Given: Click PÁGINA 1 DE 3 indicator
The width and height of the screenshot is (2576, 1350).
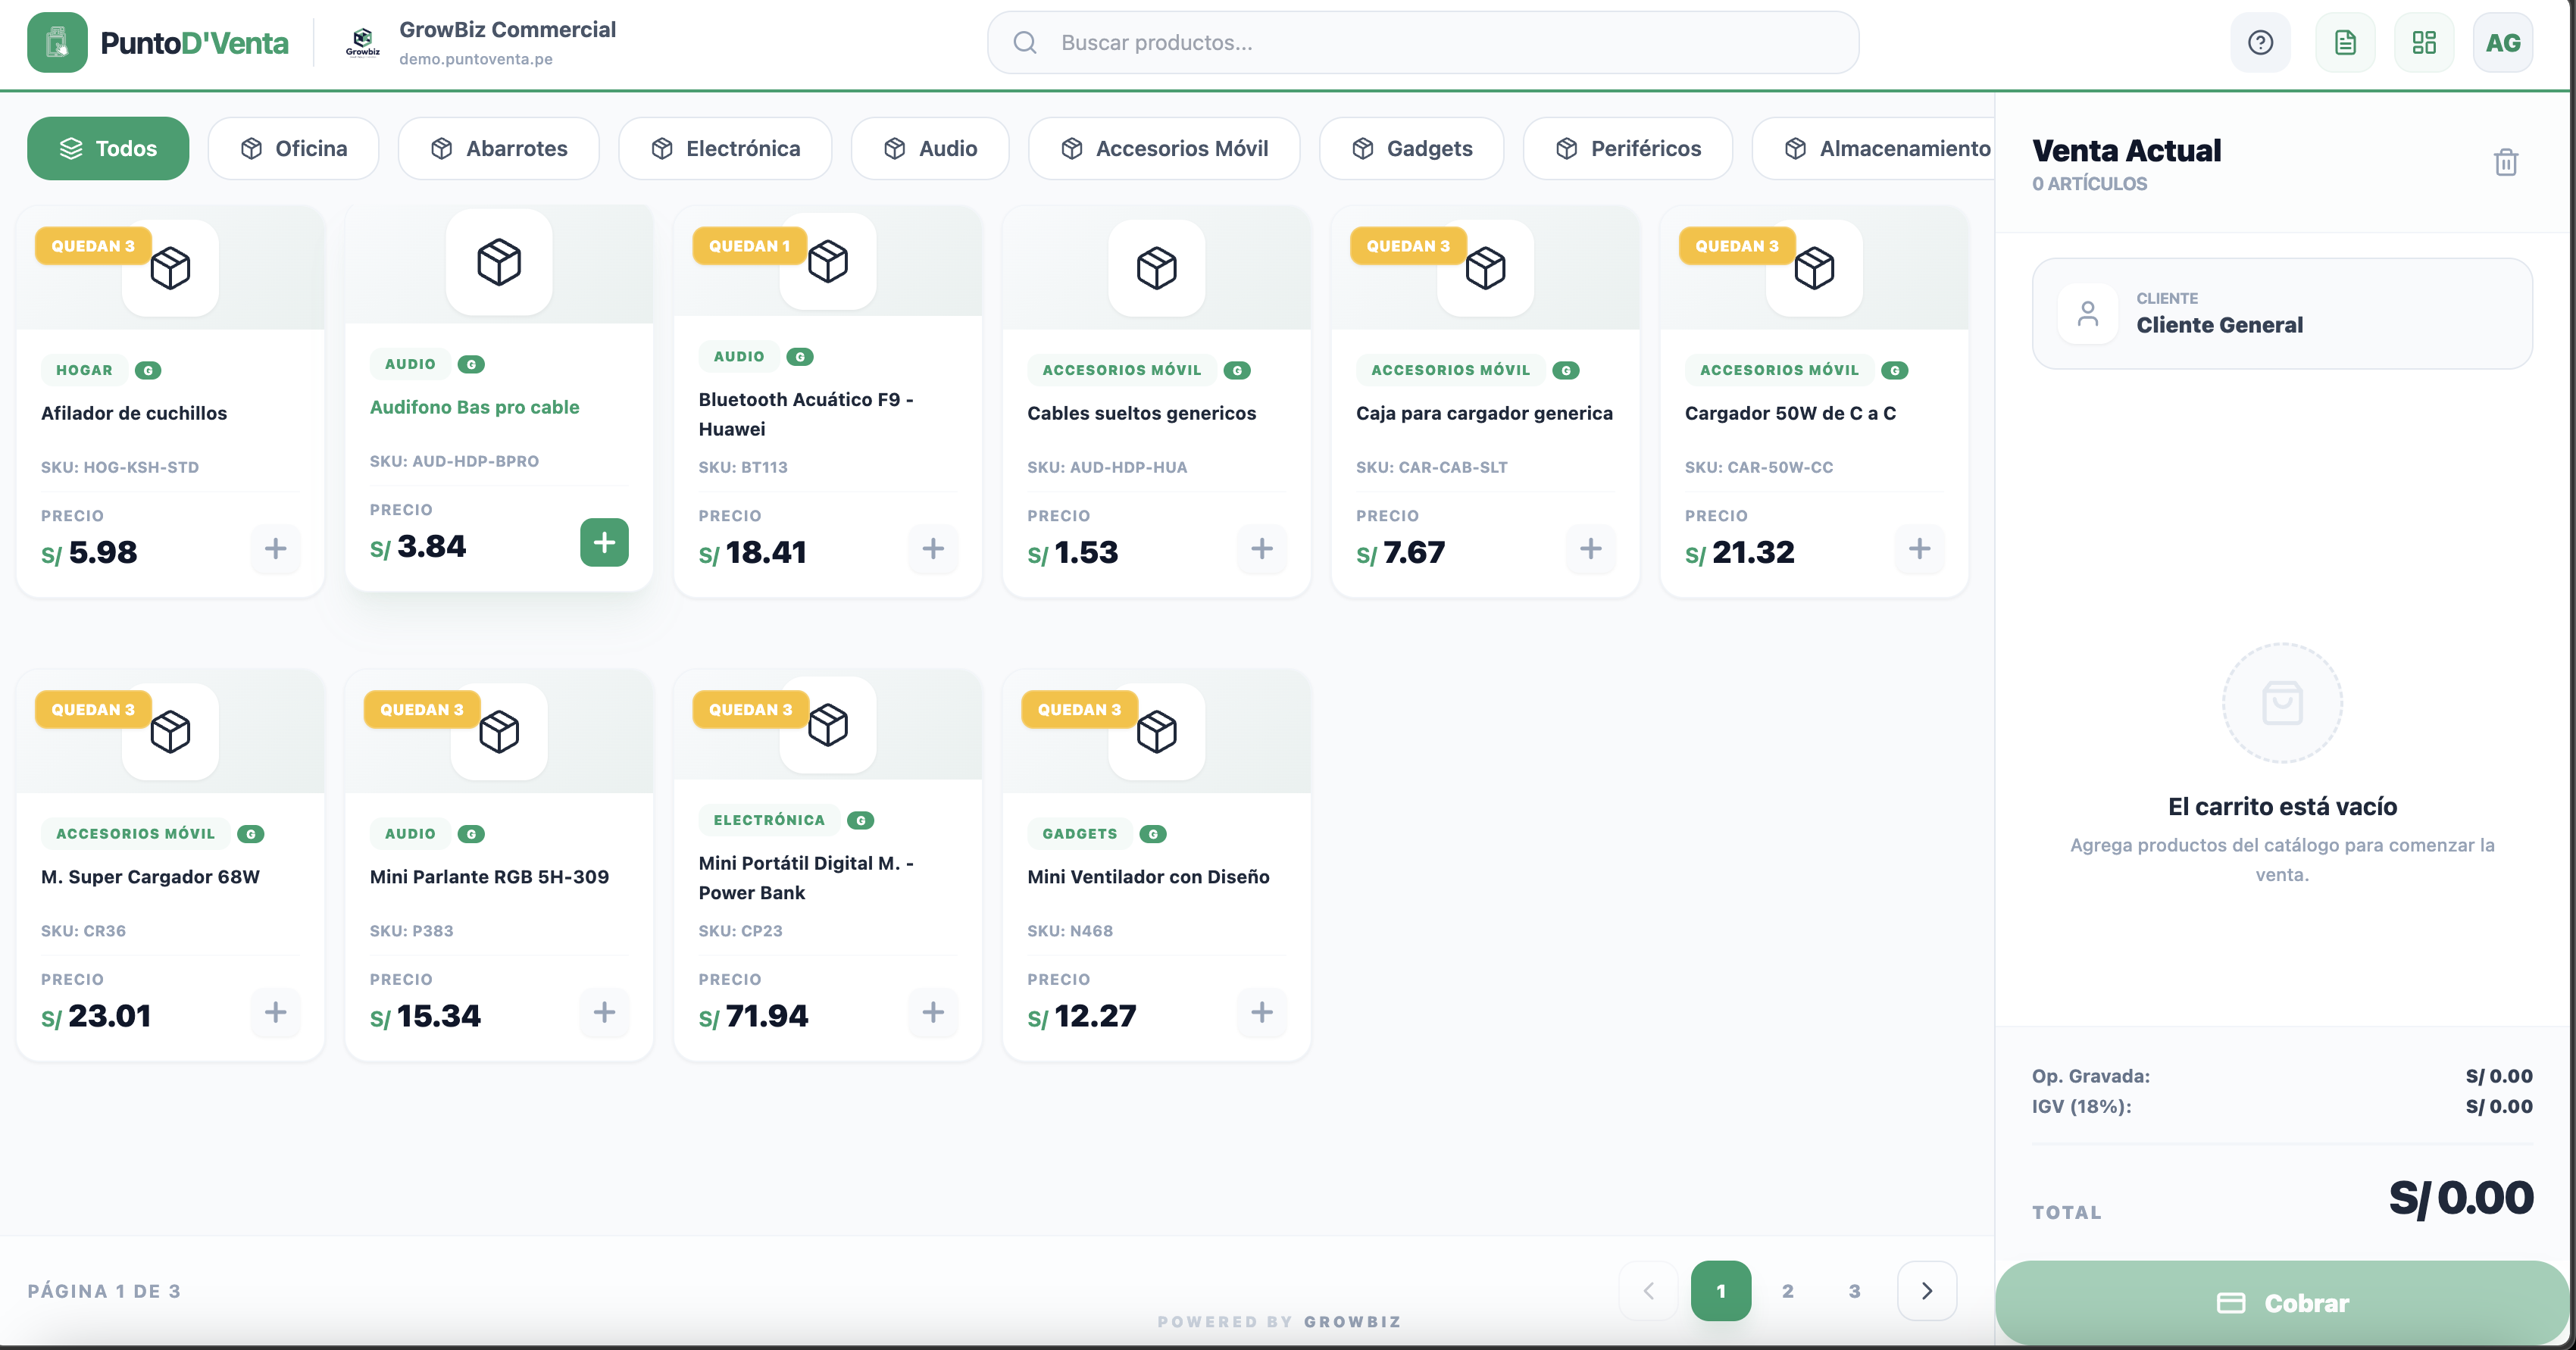Looking at the screenshot, I should 104,1291.
